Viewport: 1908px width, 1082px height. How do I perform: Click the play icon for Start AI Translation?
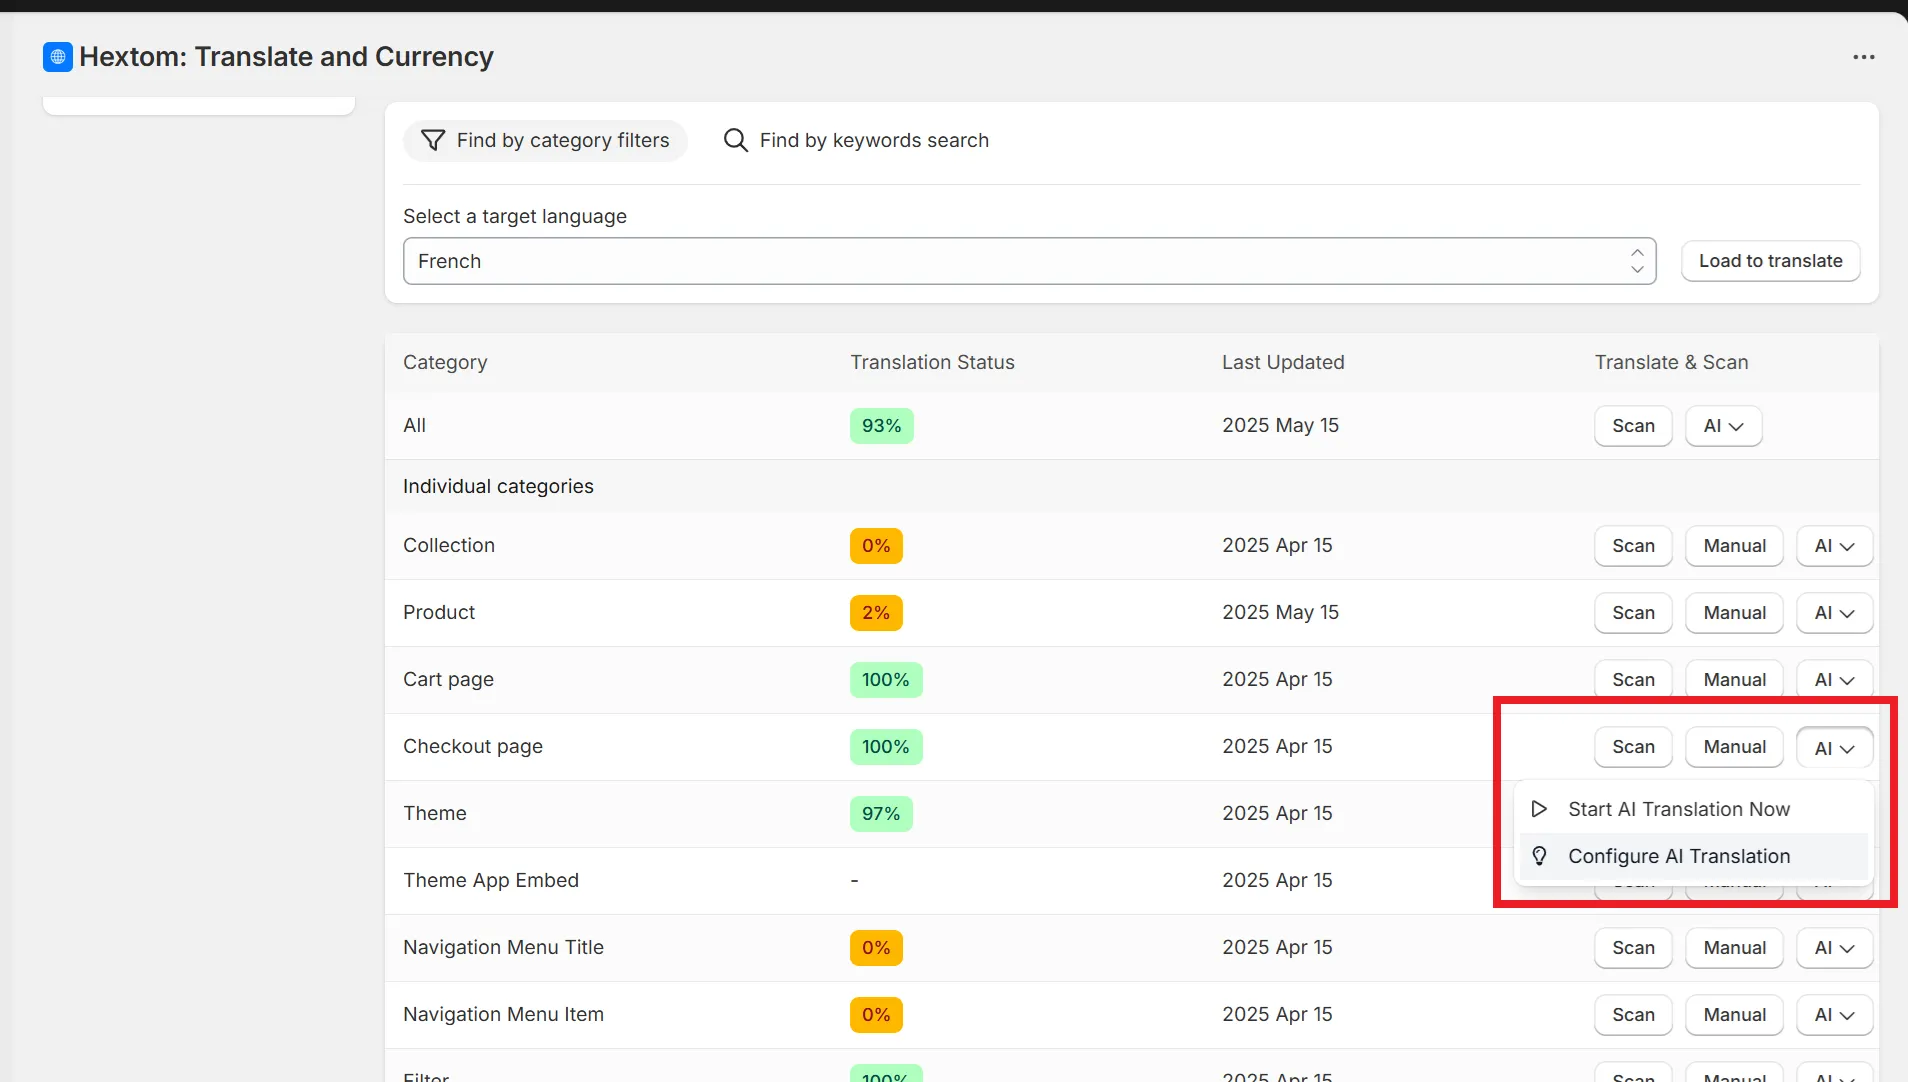(x=1540, y=809)
